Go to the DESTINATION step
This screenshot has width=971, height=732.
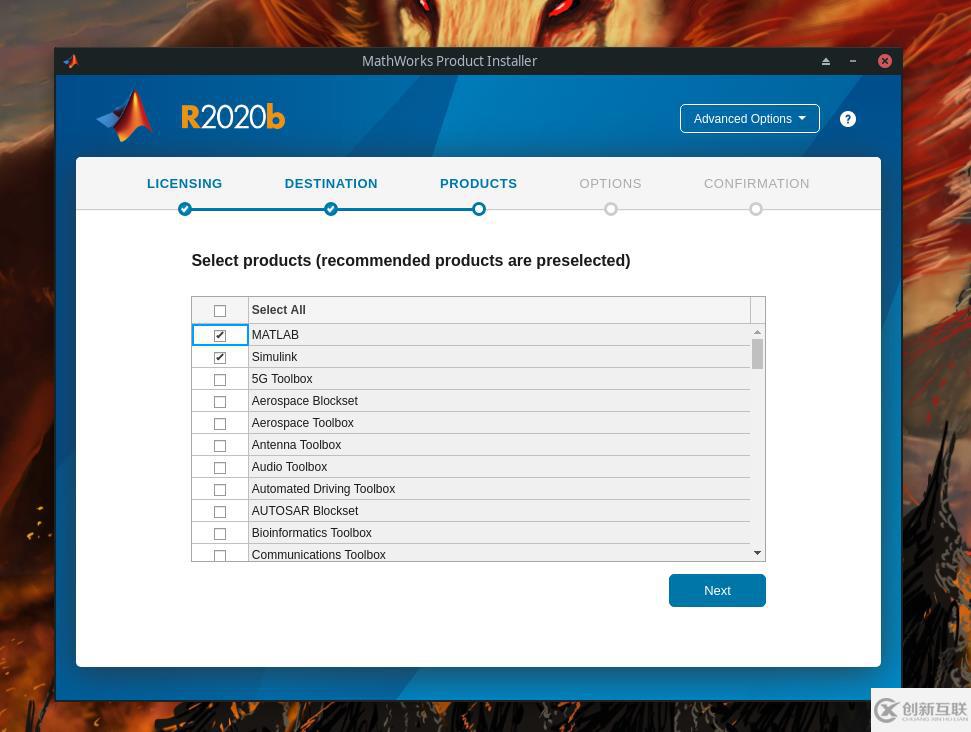[x=331, y=183]
